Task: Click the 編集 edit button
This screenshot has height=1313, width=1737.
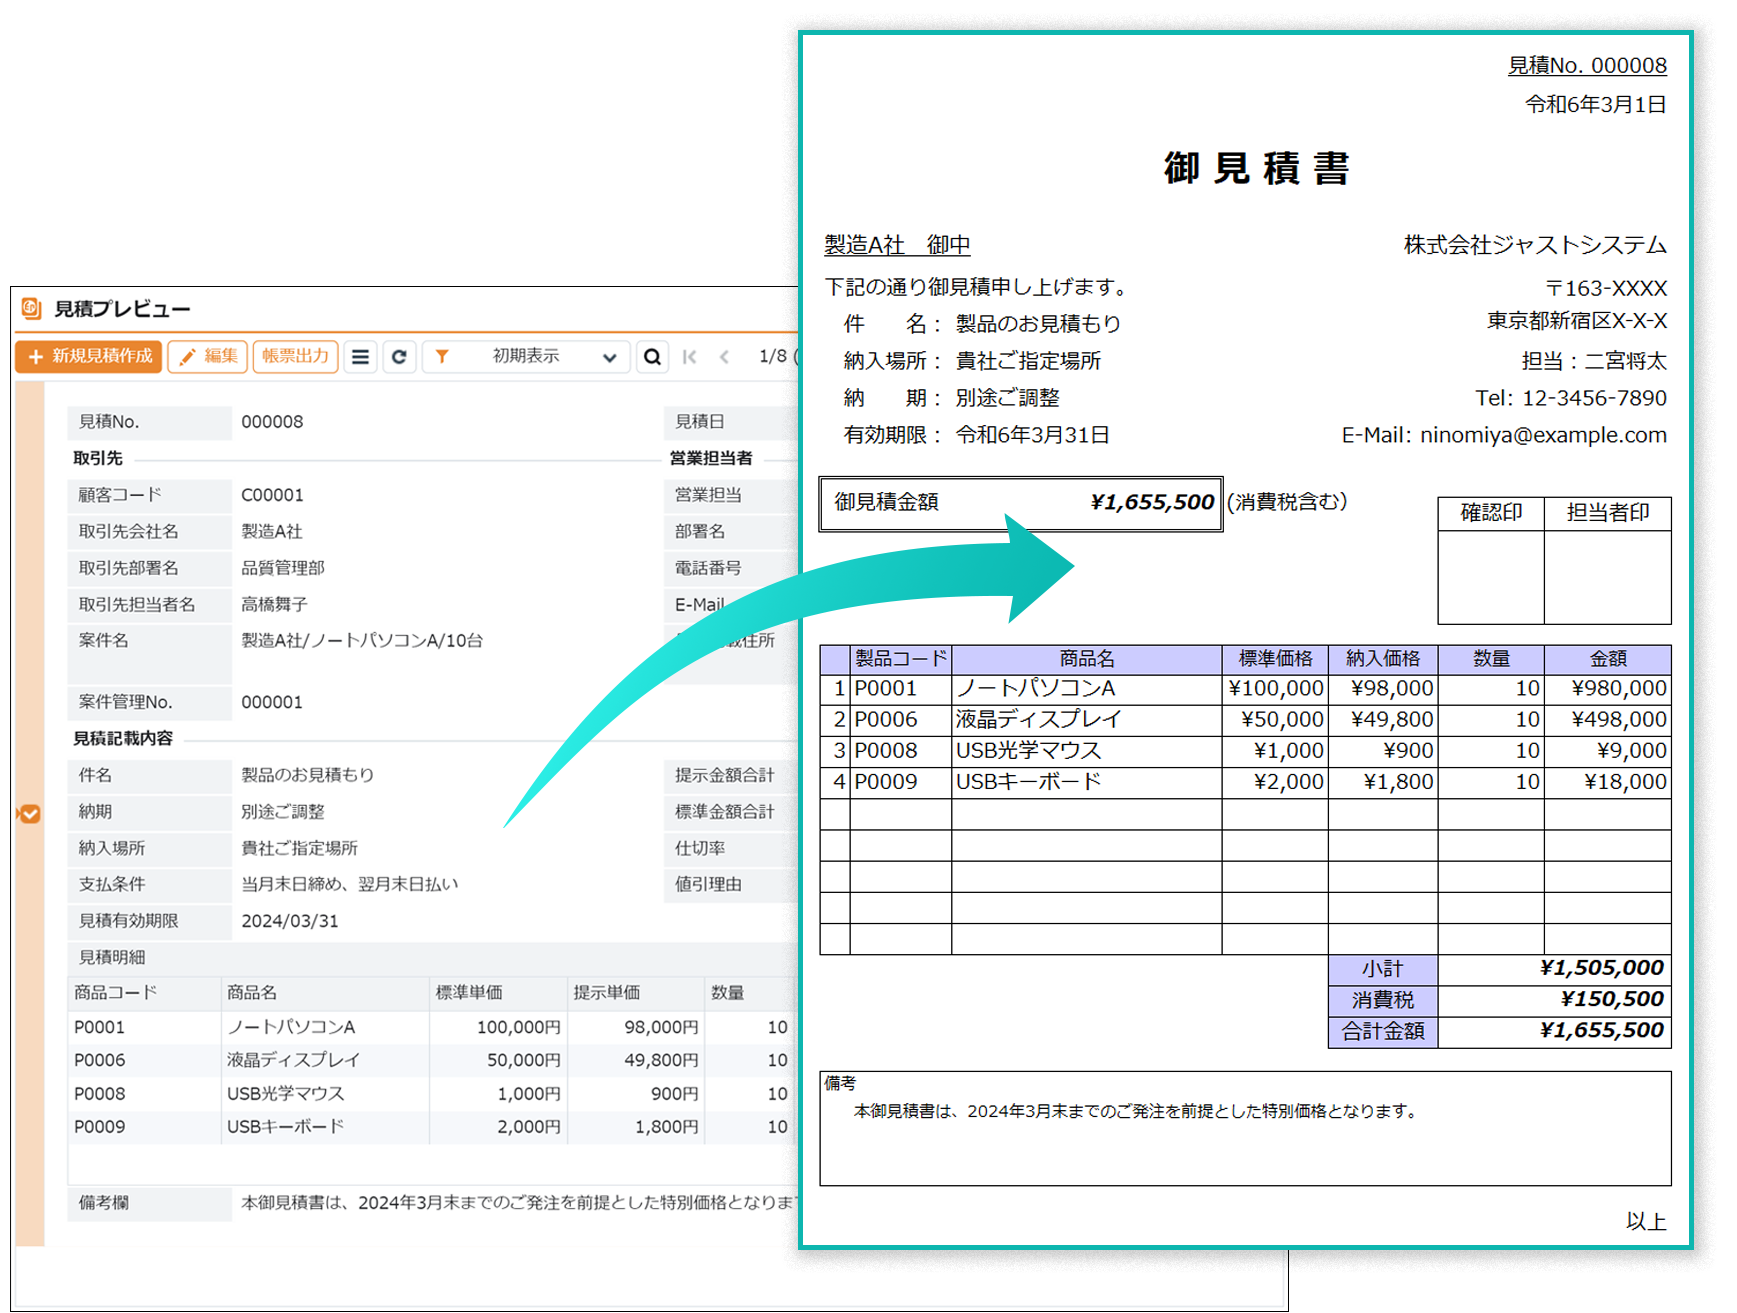Action: click(208, 356)
